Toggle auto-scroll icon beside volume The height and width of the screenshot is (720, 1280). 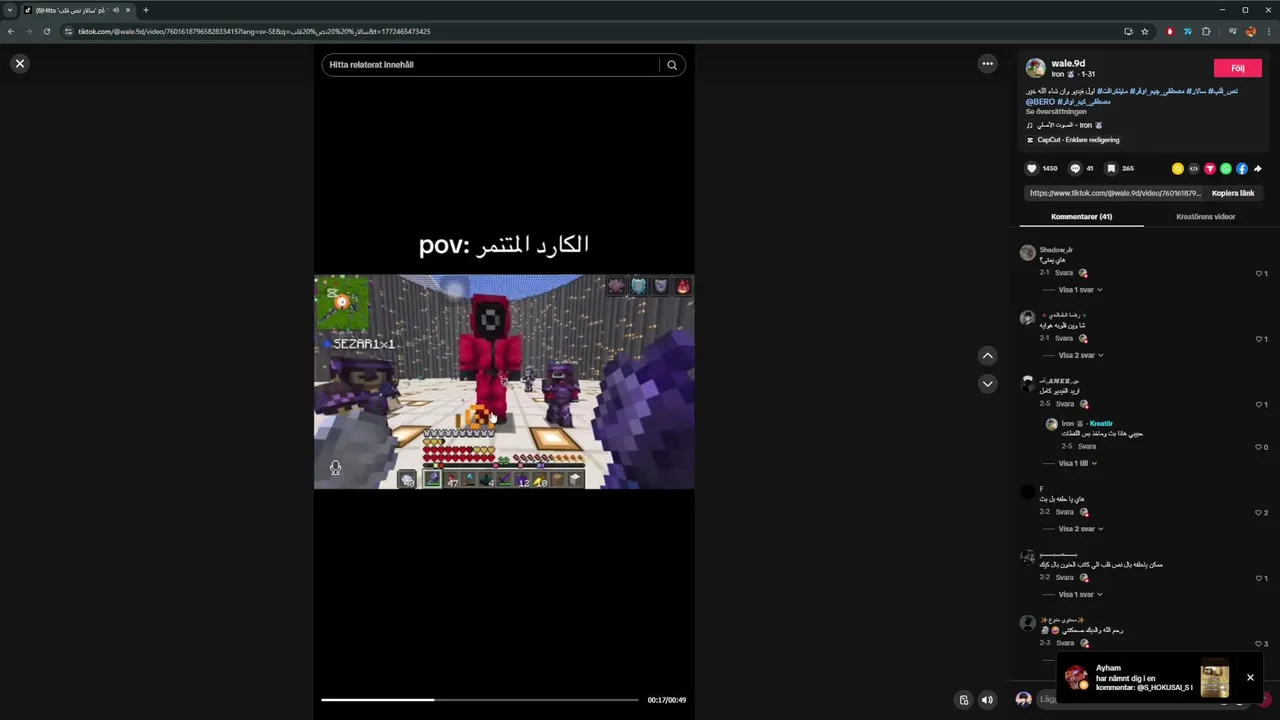pyautogui.click(x=964, y=700)
